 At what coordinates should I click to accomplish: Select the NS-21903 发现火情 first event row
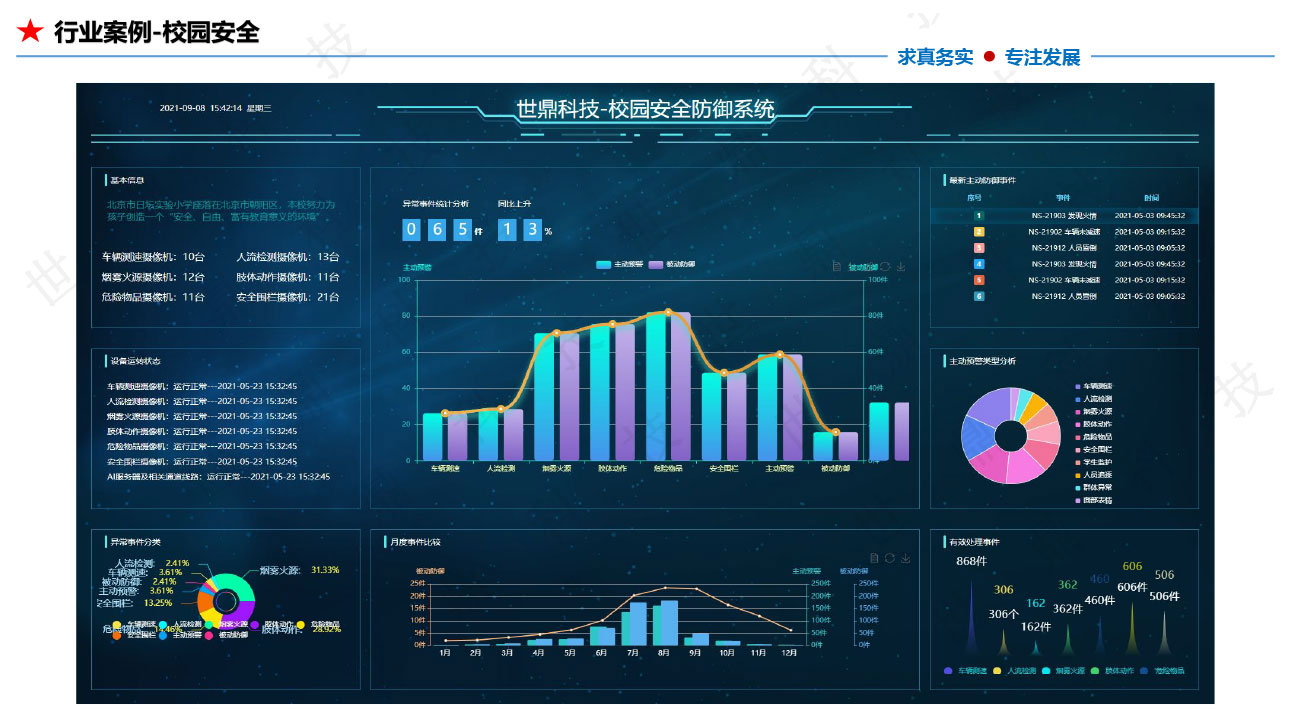[1064, 215]
